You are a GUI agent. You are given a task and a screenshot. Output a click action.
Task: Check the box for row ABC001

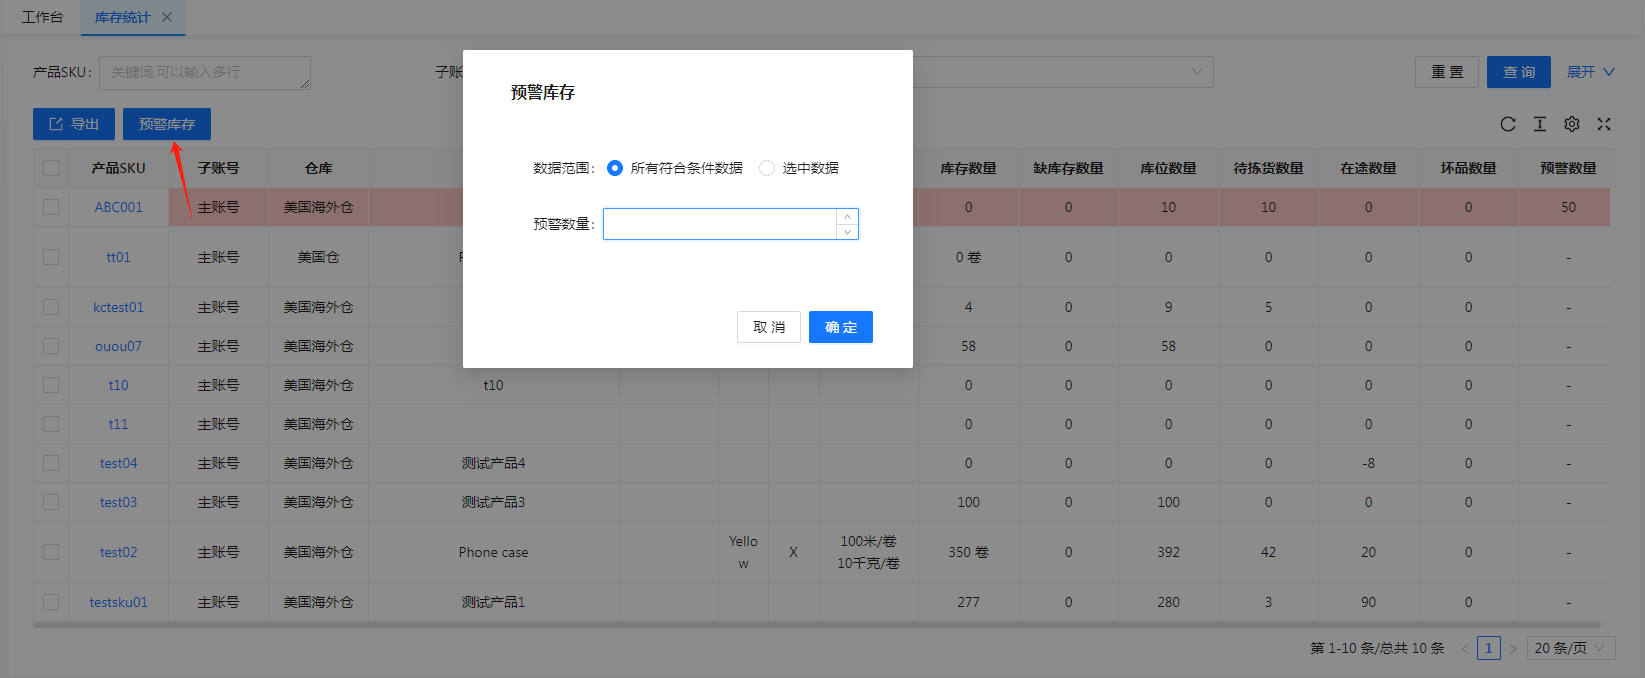point(51,207)
